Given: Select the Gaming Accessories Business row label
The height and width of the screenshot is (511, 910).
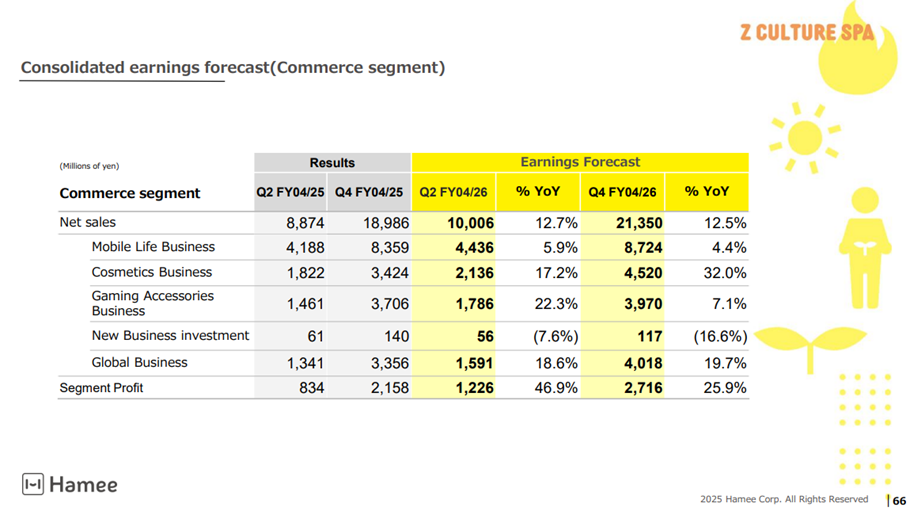Looking at the screenshot, I should 153,303.
